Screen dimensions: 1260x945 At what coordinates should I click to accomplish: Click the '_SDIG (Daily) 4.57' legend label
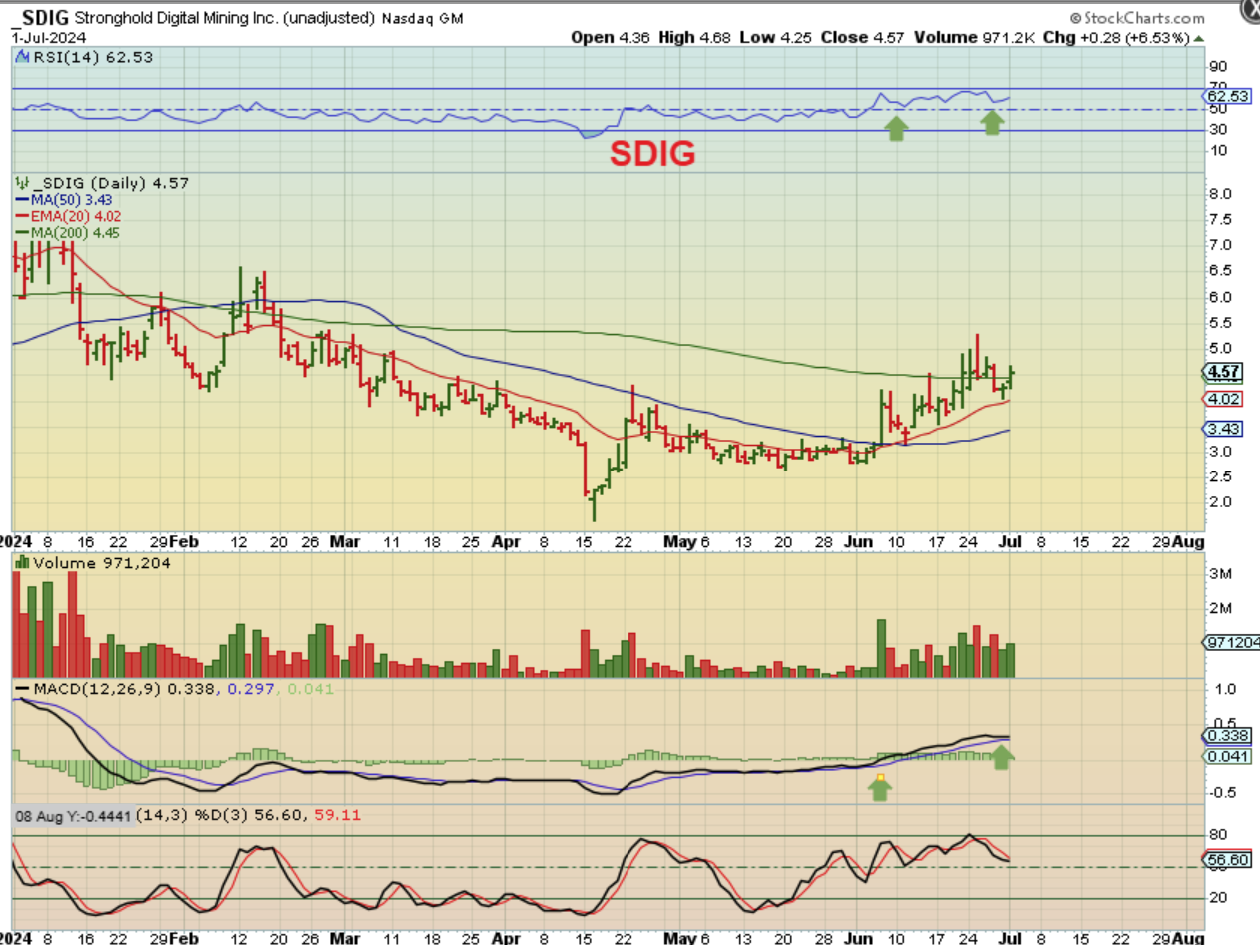point(110,183)
